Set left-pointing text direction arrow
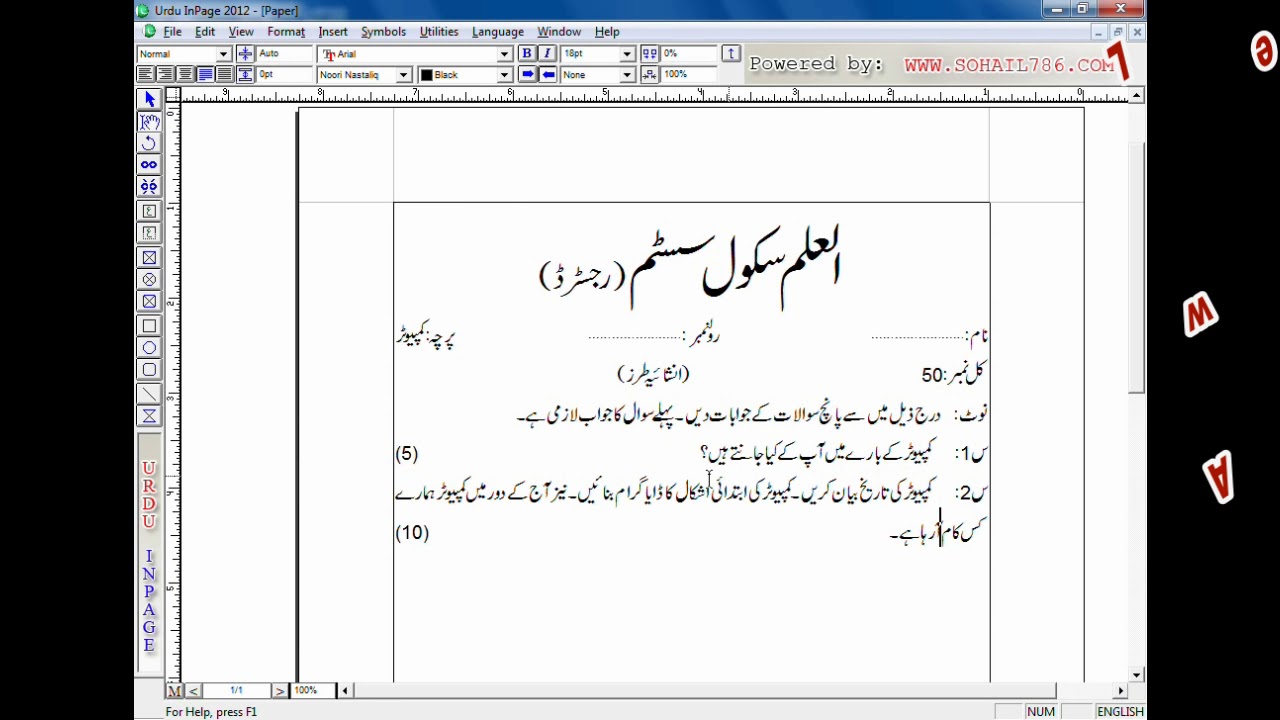The image size is (1280, 720). (x=547, y=75)
